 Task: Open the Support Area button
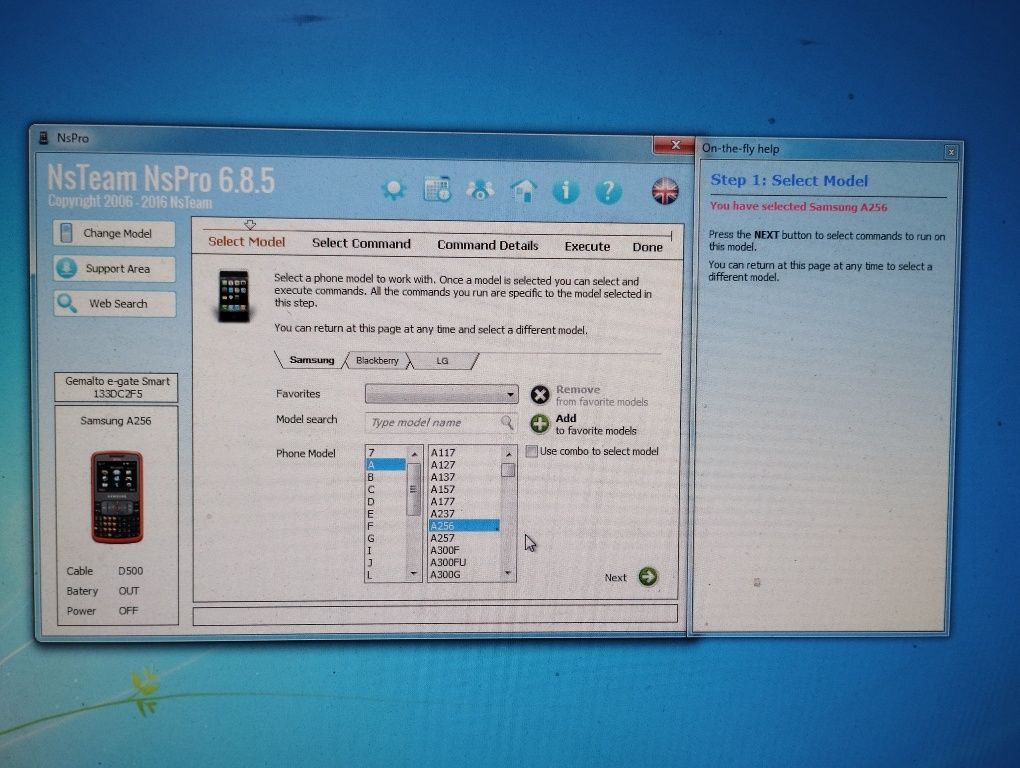(x=114, y=269)
